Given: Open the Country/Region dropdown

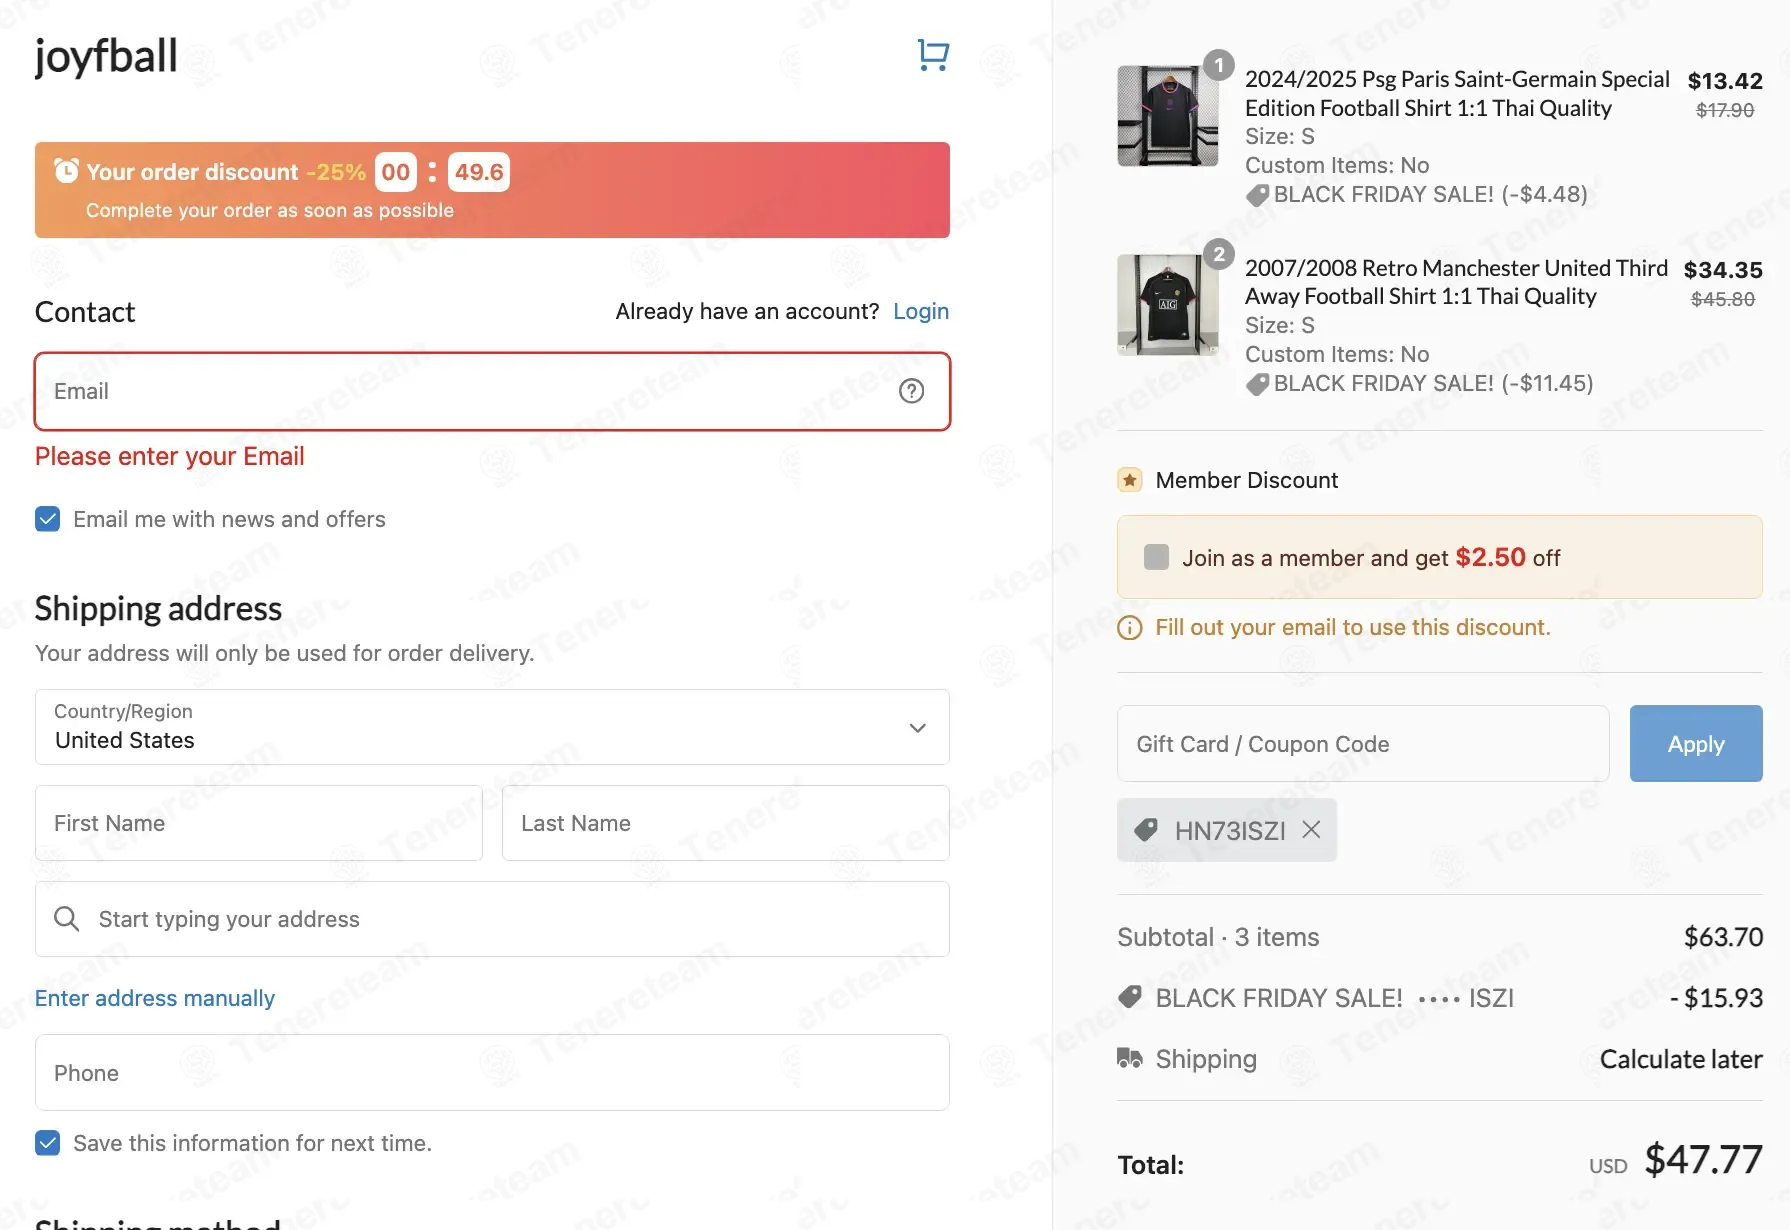Looking at the screenshot, I should coord(492,727).
